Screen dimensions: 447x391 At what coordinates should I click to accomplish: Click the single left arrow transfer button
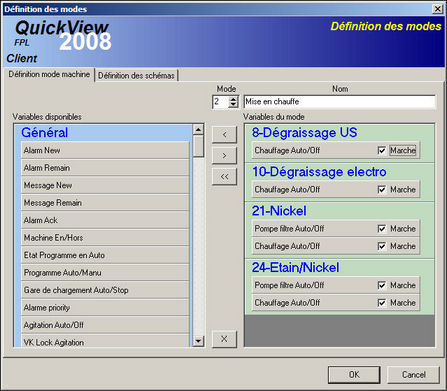click(x=224, y=135)
